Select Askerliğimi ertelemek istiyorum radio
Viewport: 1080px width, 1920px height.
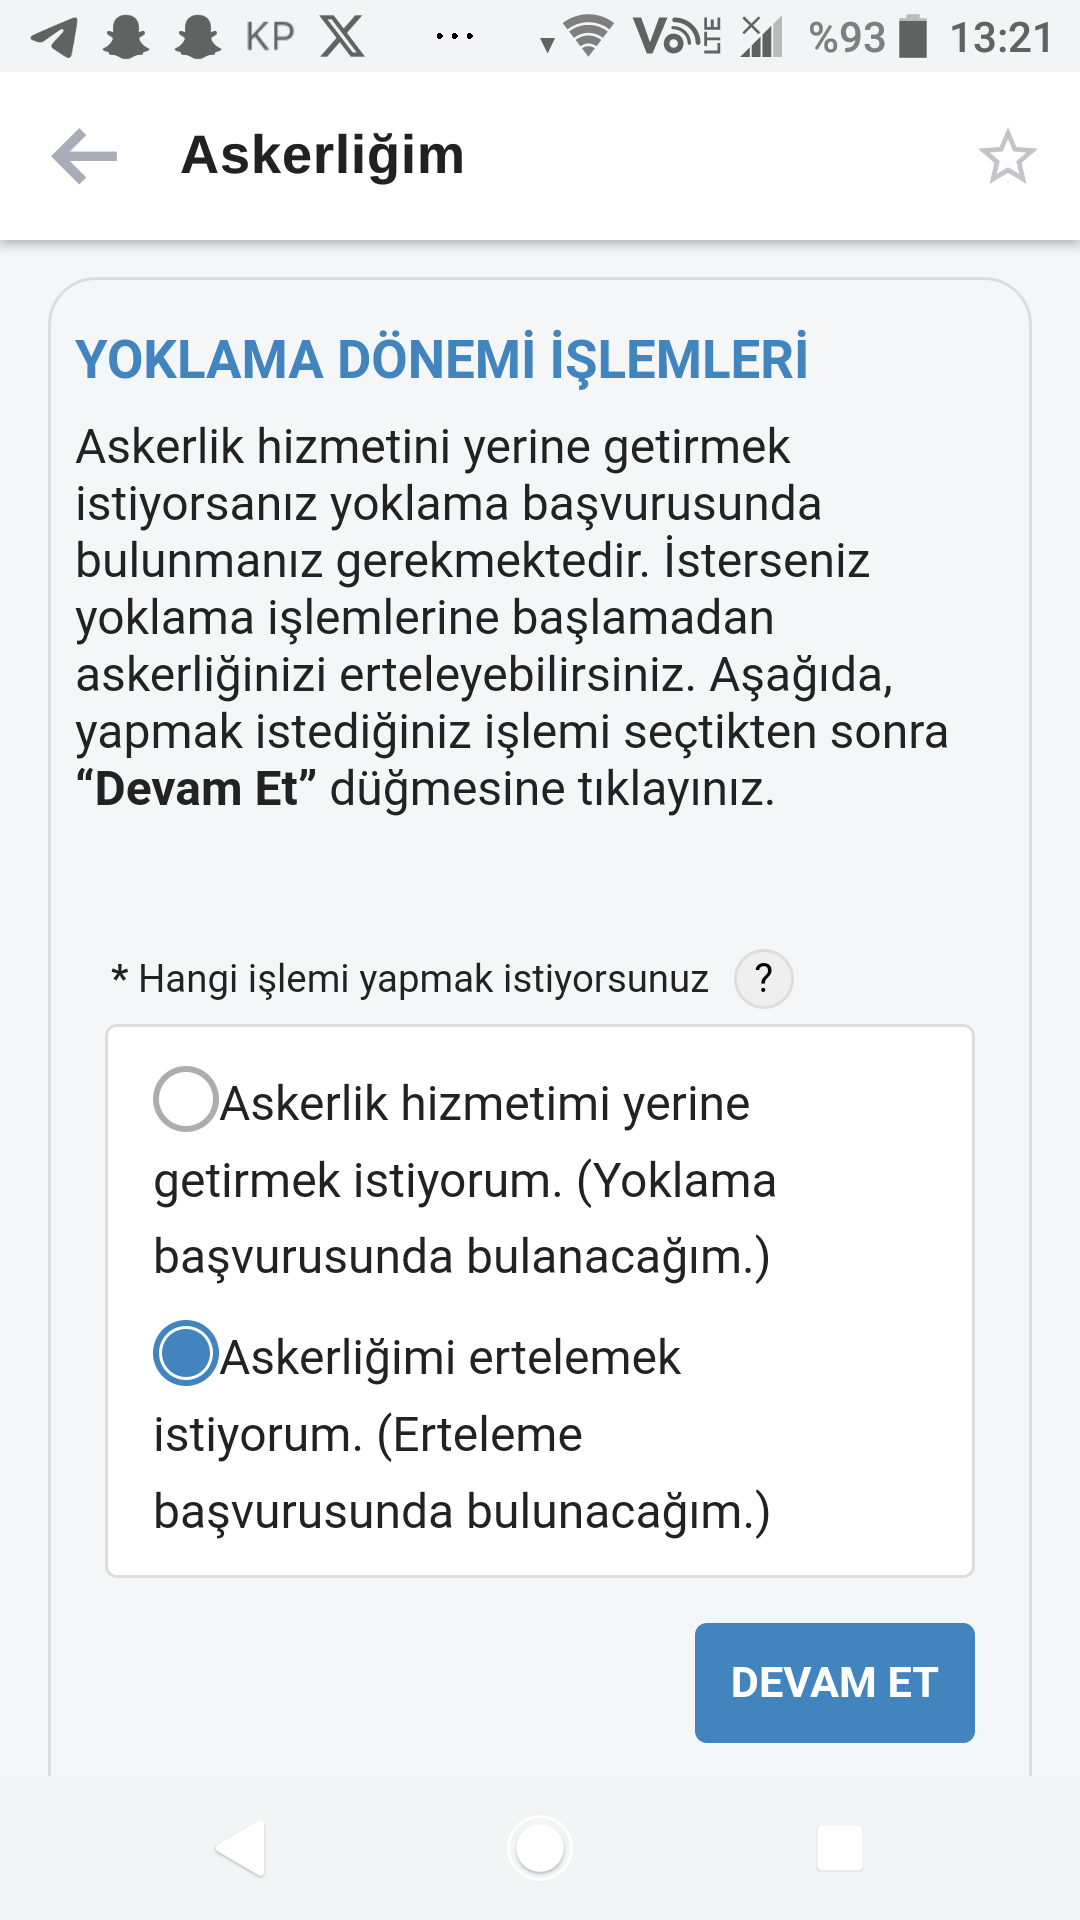click(x=186, y=1353)
